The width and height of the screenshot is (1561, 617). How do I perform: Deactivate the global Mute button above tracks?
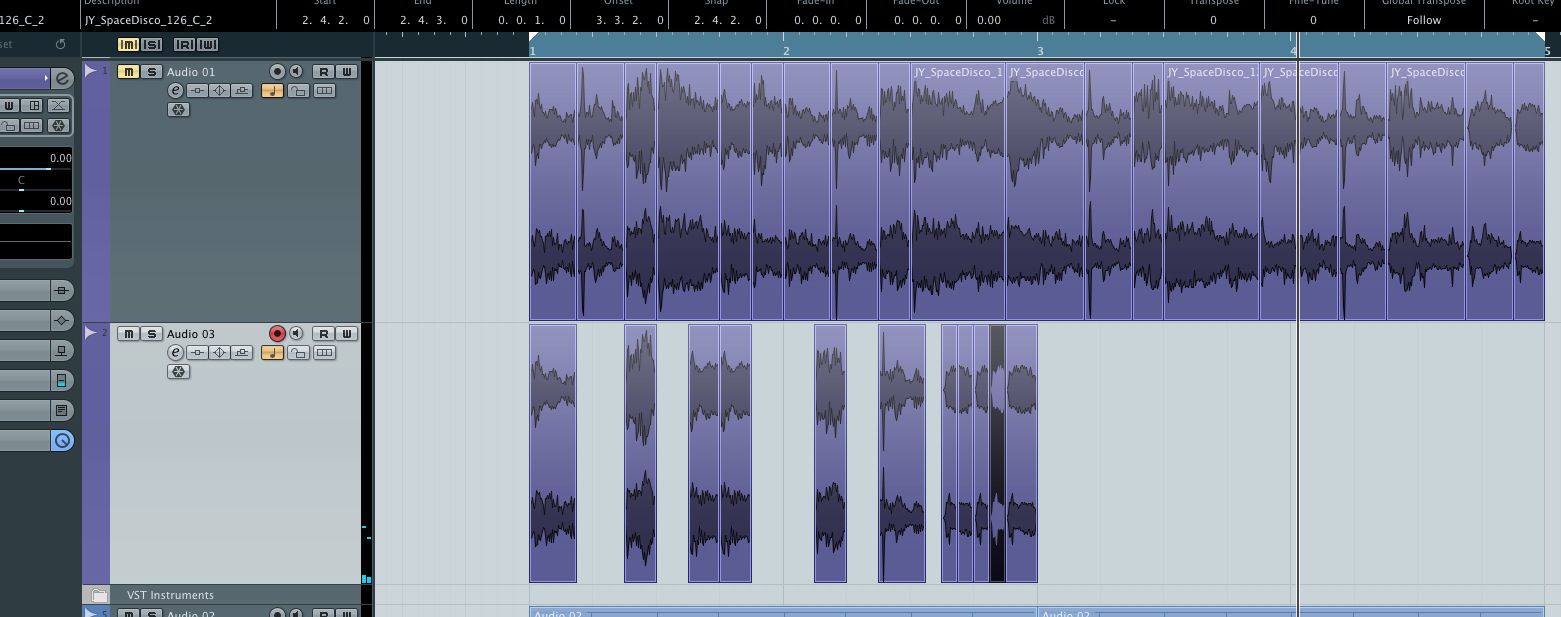128,44
